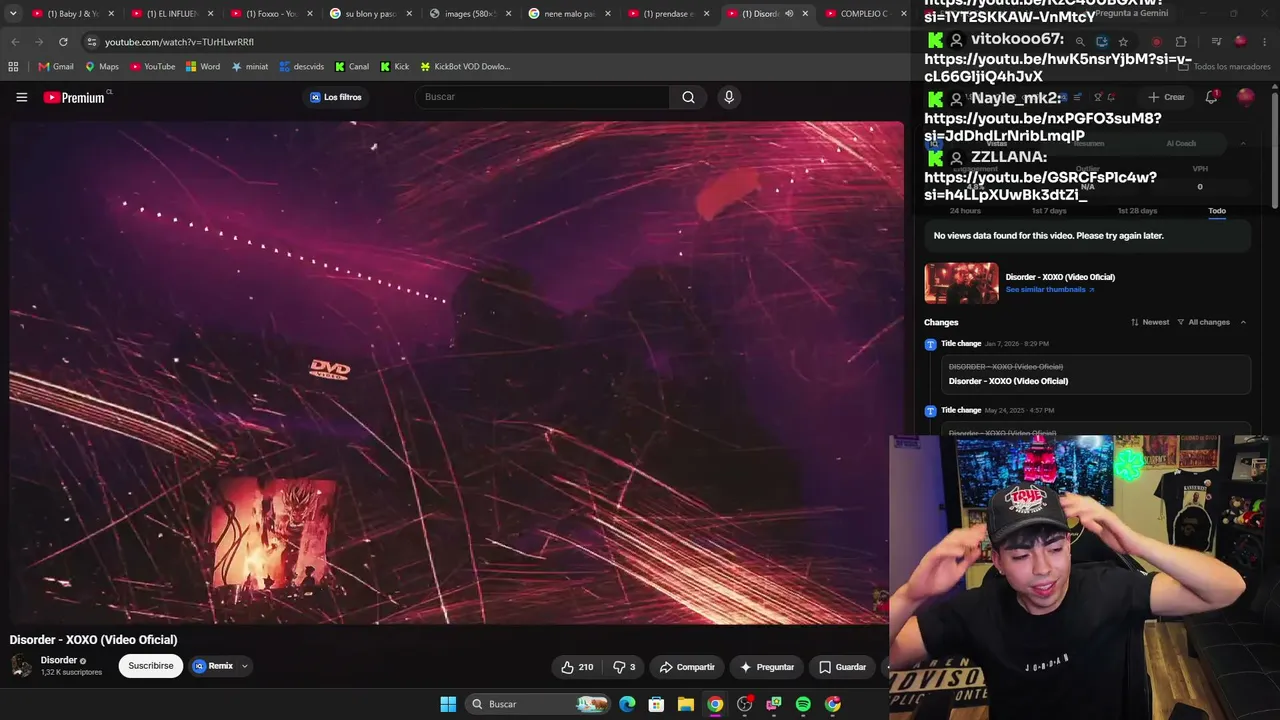1280x720 pixels.
Task: Click the XOXO thumbnail in side panel
Action: pyautogui.click(x=961, y=283)
